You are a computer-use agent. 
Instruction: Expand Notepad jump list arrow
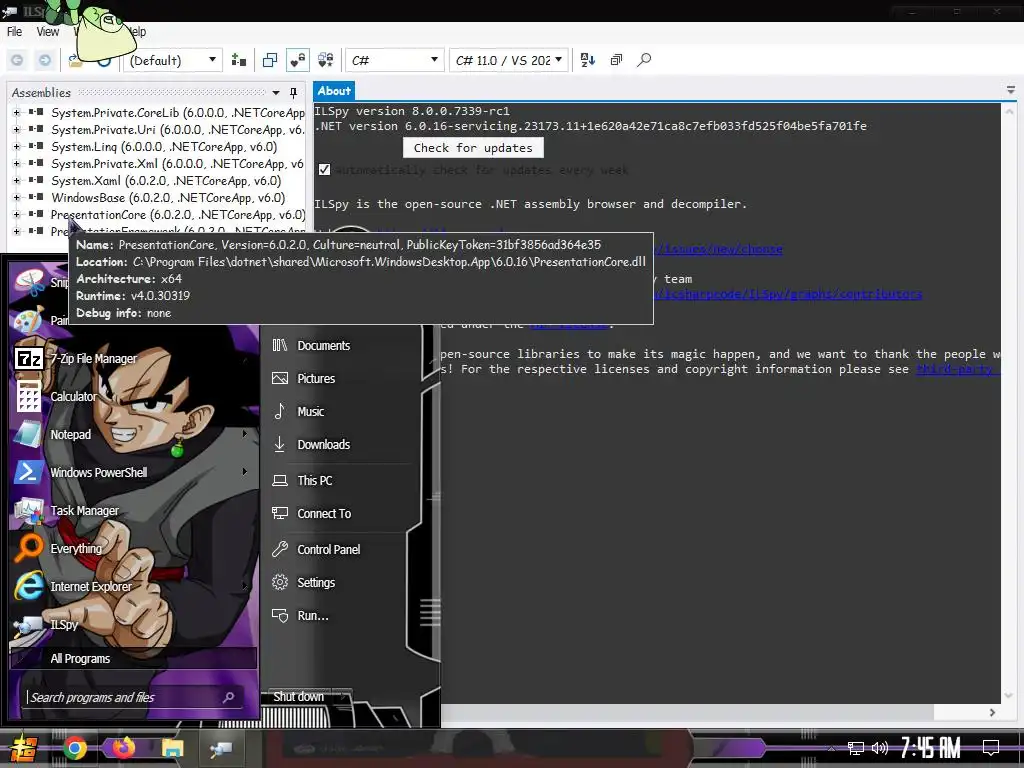tap(245, 434)
